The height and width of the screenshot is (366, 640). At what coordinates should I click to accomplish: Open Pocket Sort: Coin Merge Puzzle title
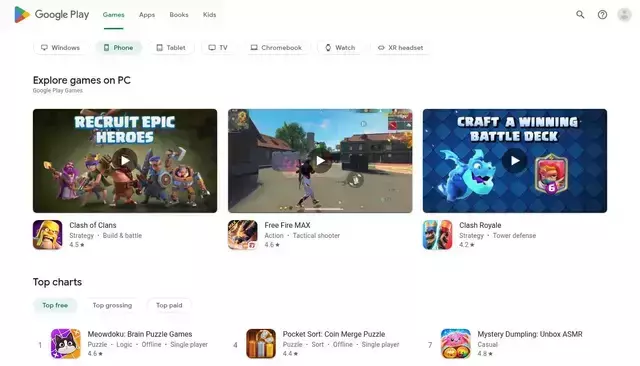(x=334, y=334)
